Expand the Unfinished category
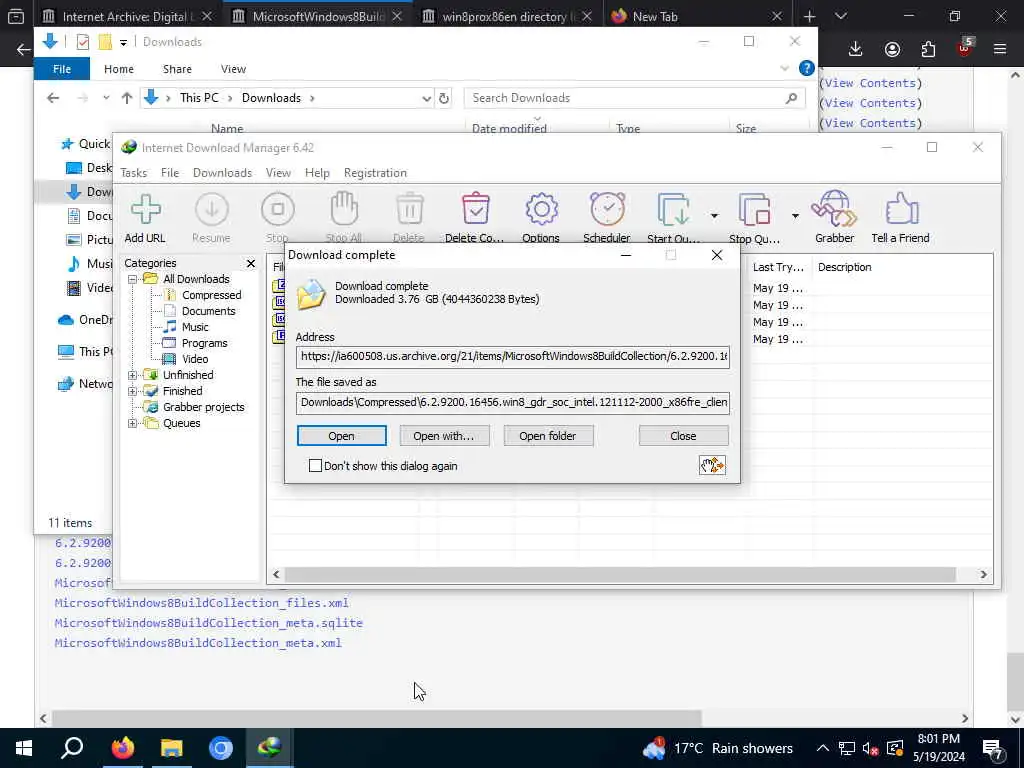1024x768 pixels. tap(133, 375)
